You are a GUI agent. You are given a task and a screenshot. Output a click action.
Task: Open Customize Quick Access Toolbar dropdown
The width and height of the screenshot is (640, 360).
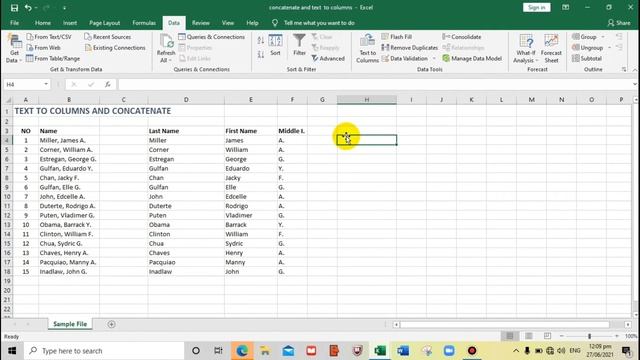(x=64, y=8)
